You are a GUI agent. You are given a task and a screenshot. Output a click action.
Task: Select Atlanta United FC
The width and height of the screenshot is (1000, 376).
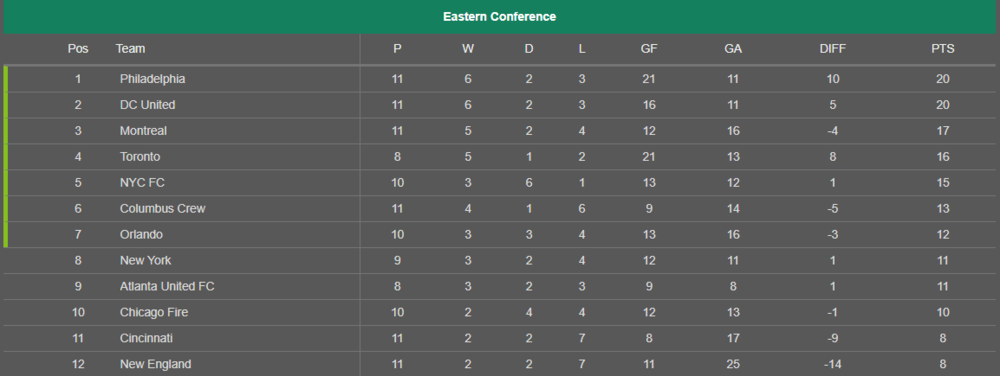coord(167,287)
